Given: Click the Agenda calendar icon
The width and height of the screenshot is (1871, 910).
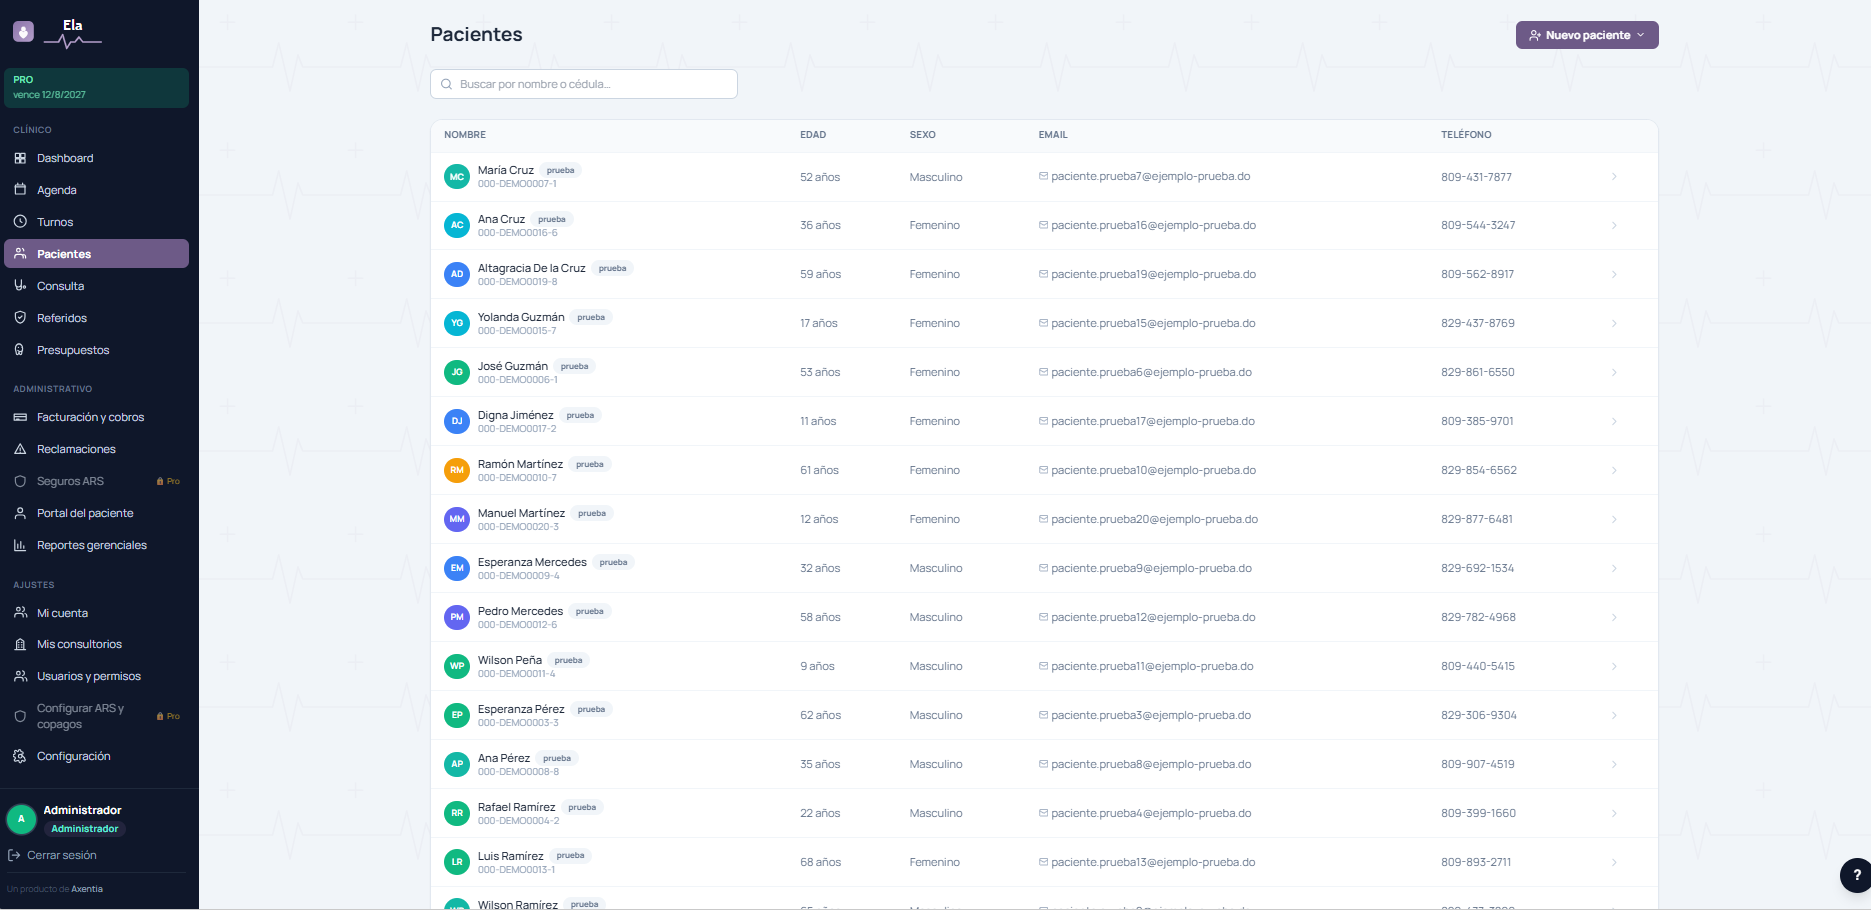Looking at the screenshot, I should (20, 190).
